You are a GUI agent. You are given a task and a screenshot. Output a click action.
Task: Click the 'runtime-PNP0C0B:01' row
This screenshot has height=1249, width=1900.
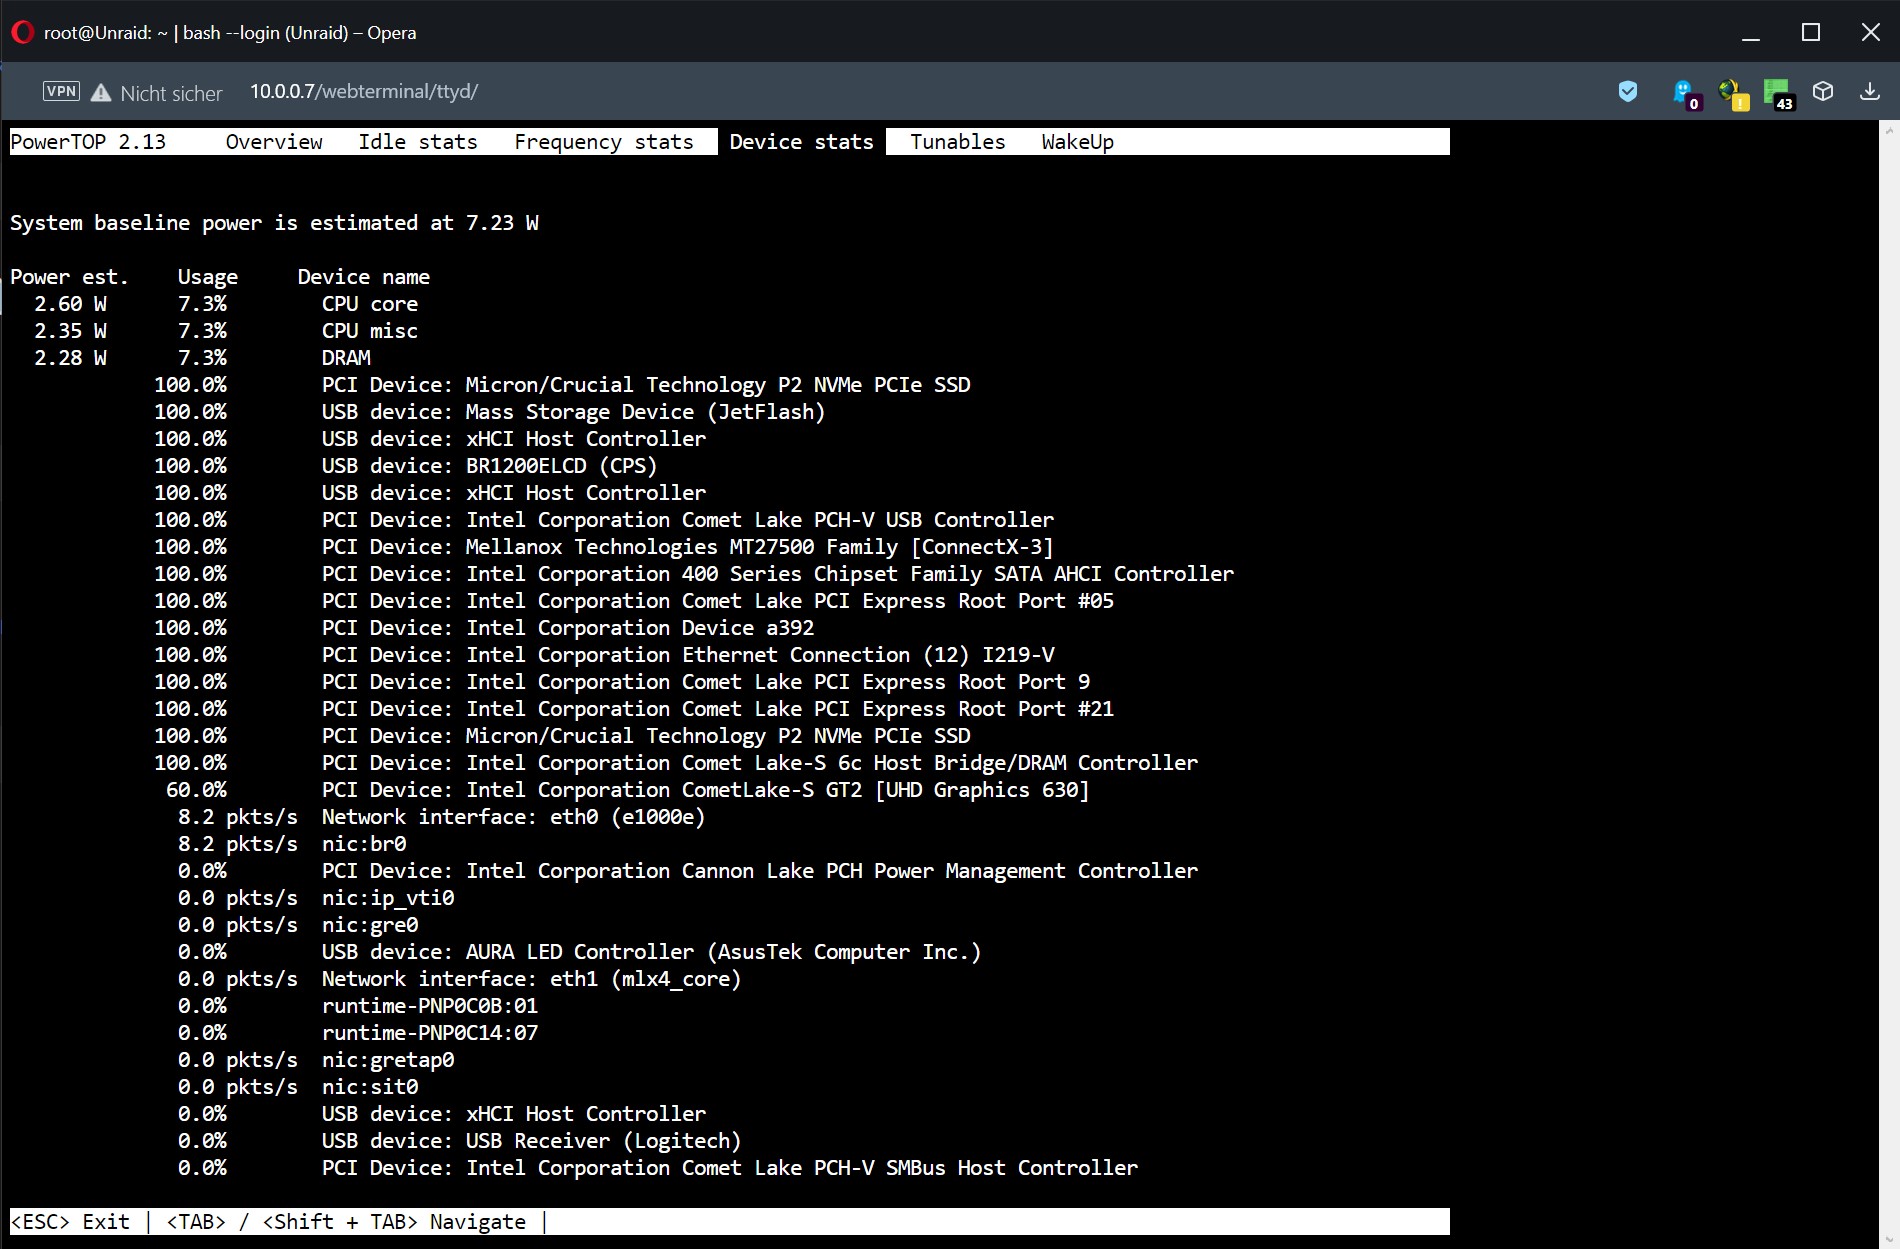click(x=430, y=1006)
